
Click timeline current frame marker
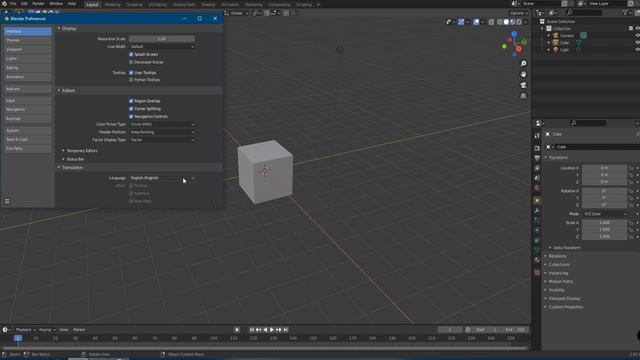[x=18, y=338]
